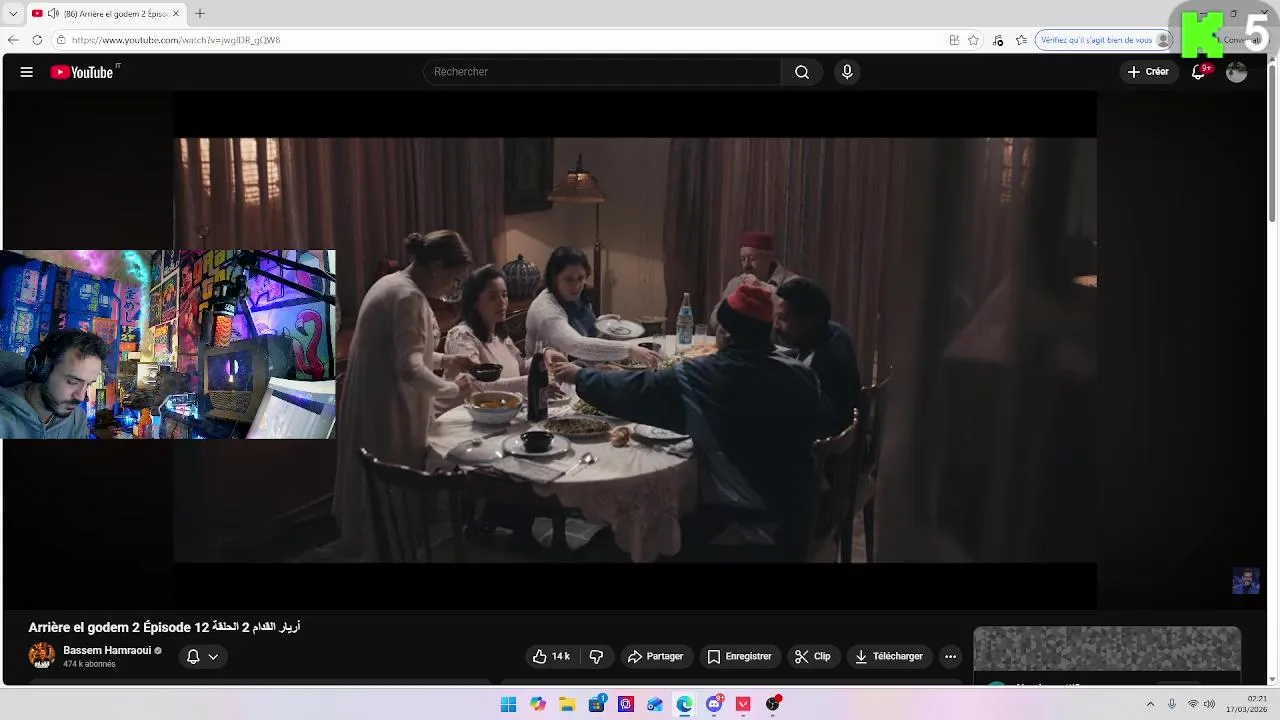Open File Explorer from the taskbar
The height and width of the screenshot is (720, 1280).
567,704
